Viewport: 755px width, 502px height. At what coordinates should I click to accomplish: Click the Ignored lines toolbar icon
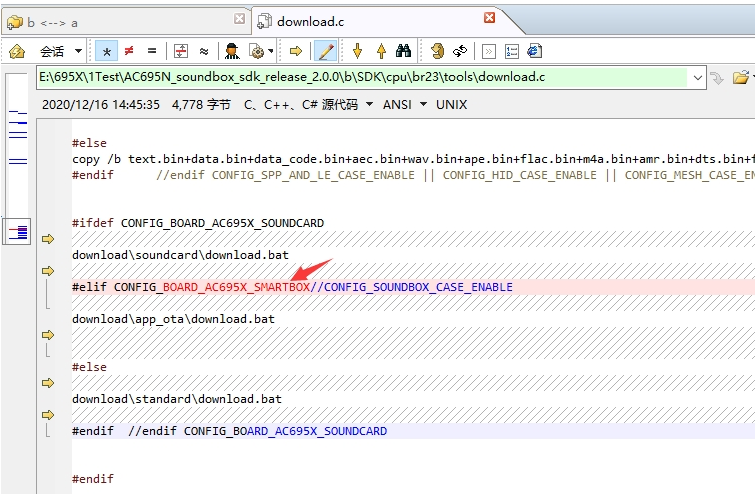(x=489, y=51)
